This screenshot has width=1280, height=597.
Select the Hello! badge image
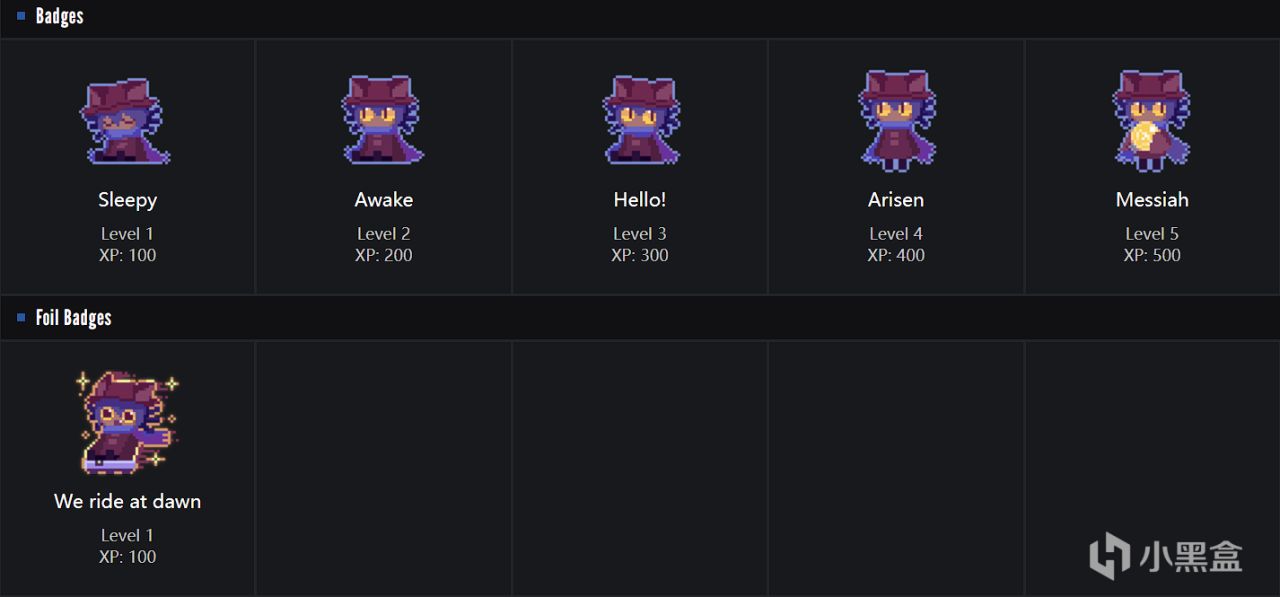click(640, 120)
